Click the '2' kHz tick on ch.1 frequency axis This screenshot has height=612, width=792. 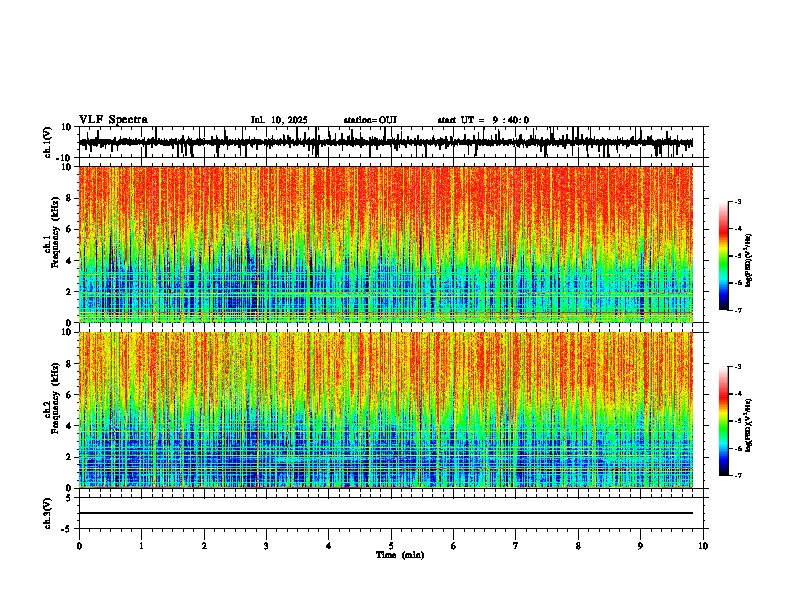coord(70,291)
